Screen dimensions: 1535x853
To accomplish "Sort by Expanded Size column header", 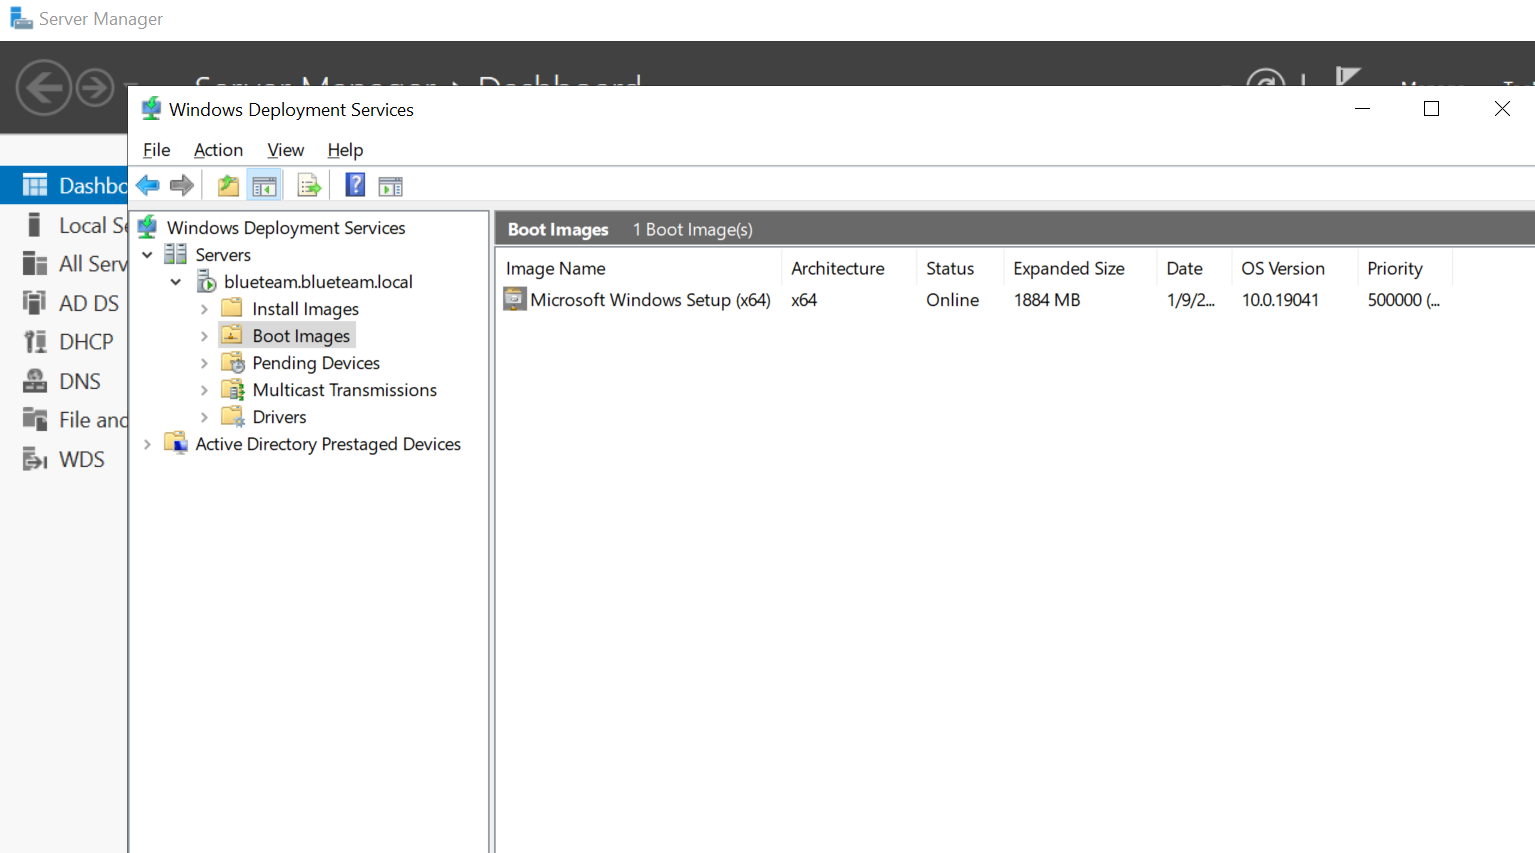I will 1079,268.
